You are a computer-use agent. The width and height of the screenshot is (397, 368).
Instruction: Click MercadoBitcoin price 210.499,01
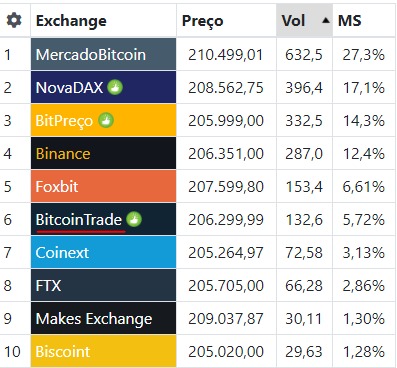[226, 55]
